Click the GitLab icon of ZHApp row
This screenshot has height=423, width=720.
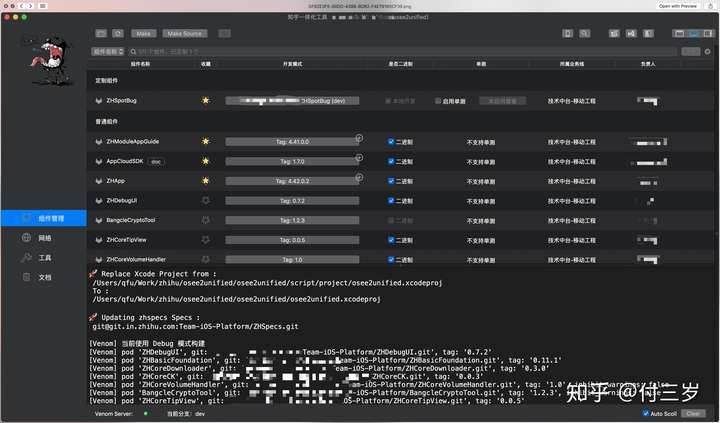point(98,181)
